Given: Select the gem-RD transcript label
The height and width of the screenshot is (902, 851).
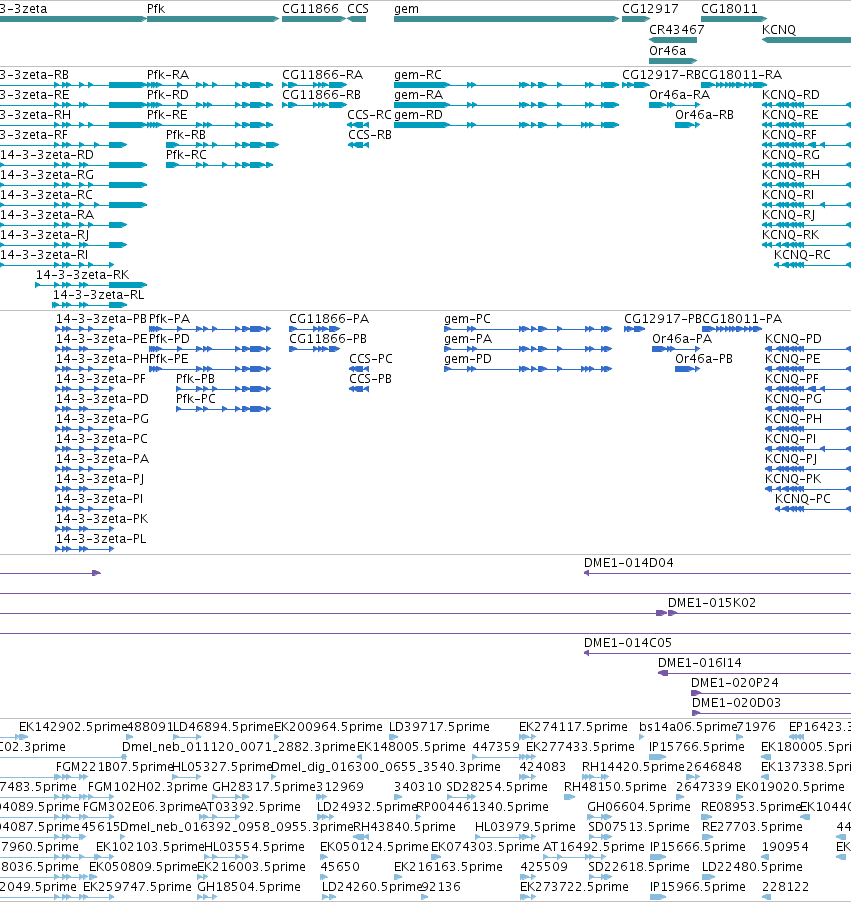Looking at the screenshot, I should pyautogui.click(x=418, y=114).
